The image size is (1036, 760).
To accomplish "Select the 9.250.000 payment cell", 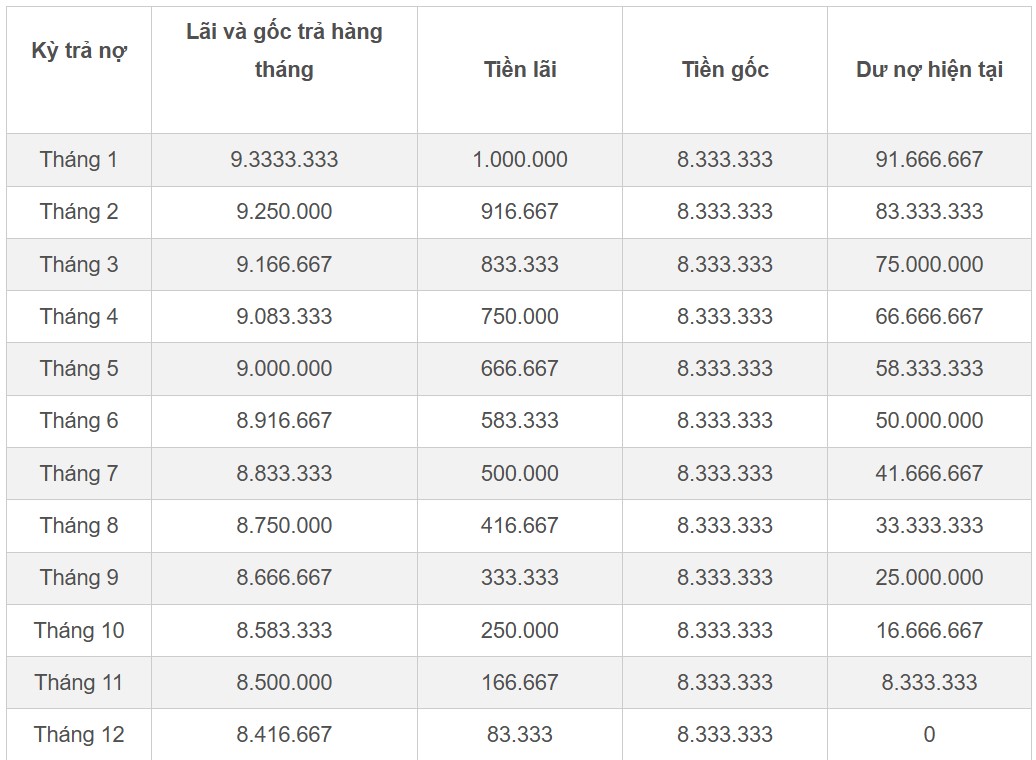I will coord(284,211).
